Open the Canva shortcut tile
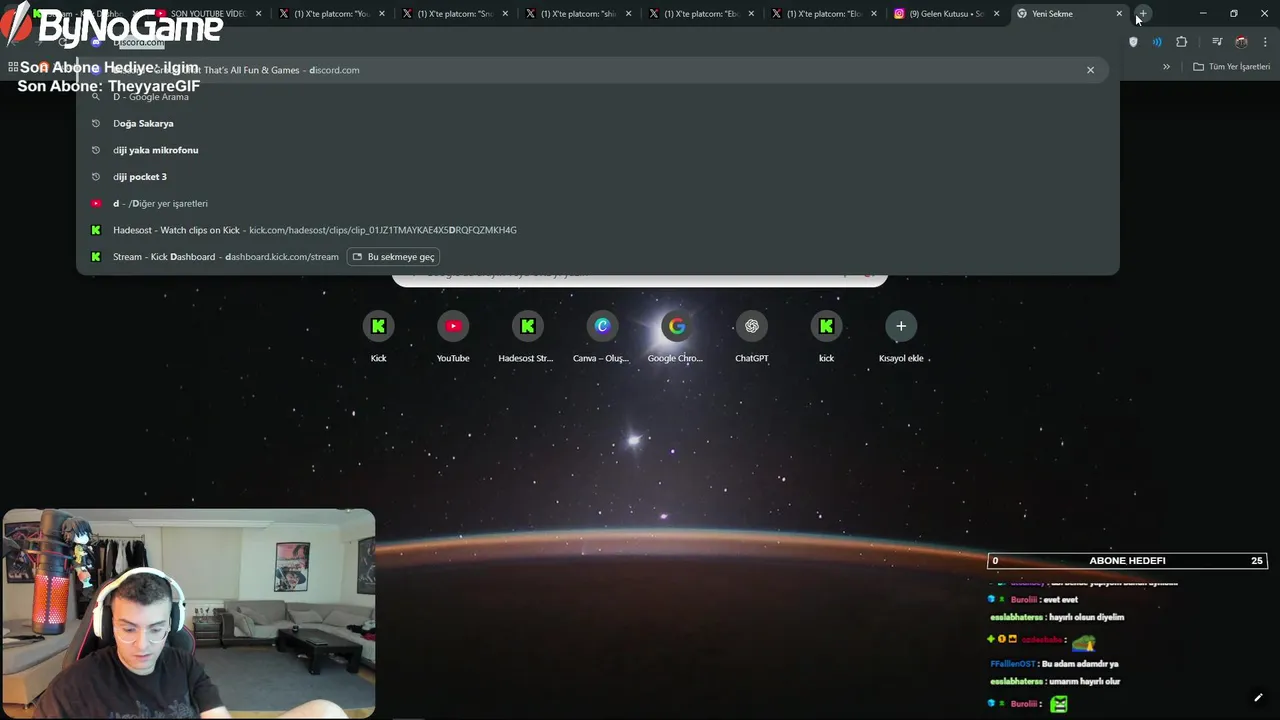Screen dimensions: 1280x720 [x=602, y=337]
